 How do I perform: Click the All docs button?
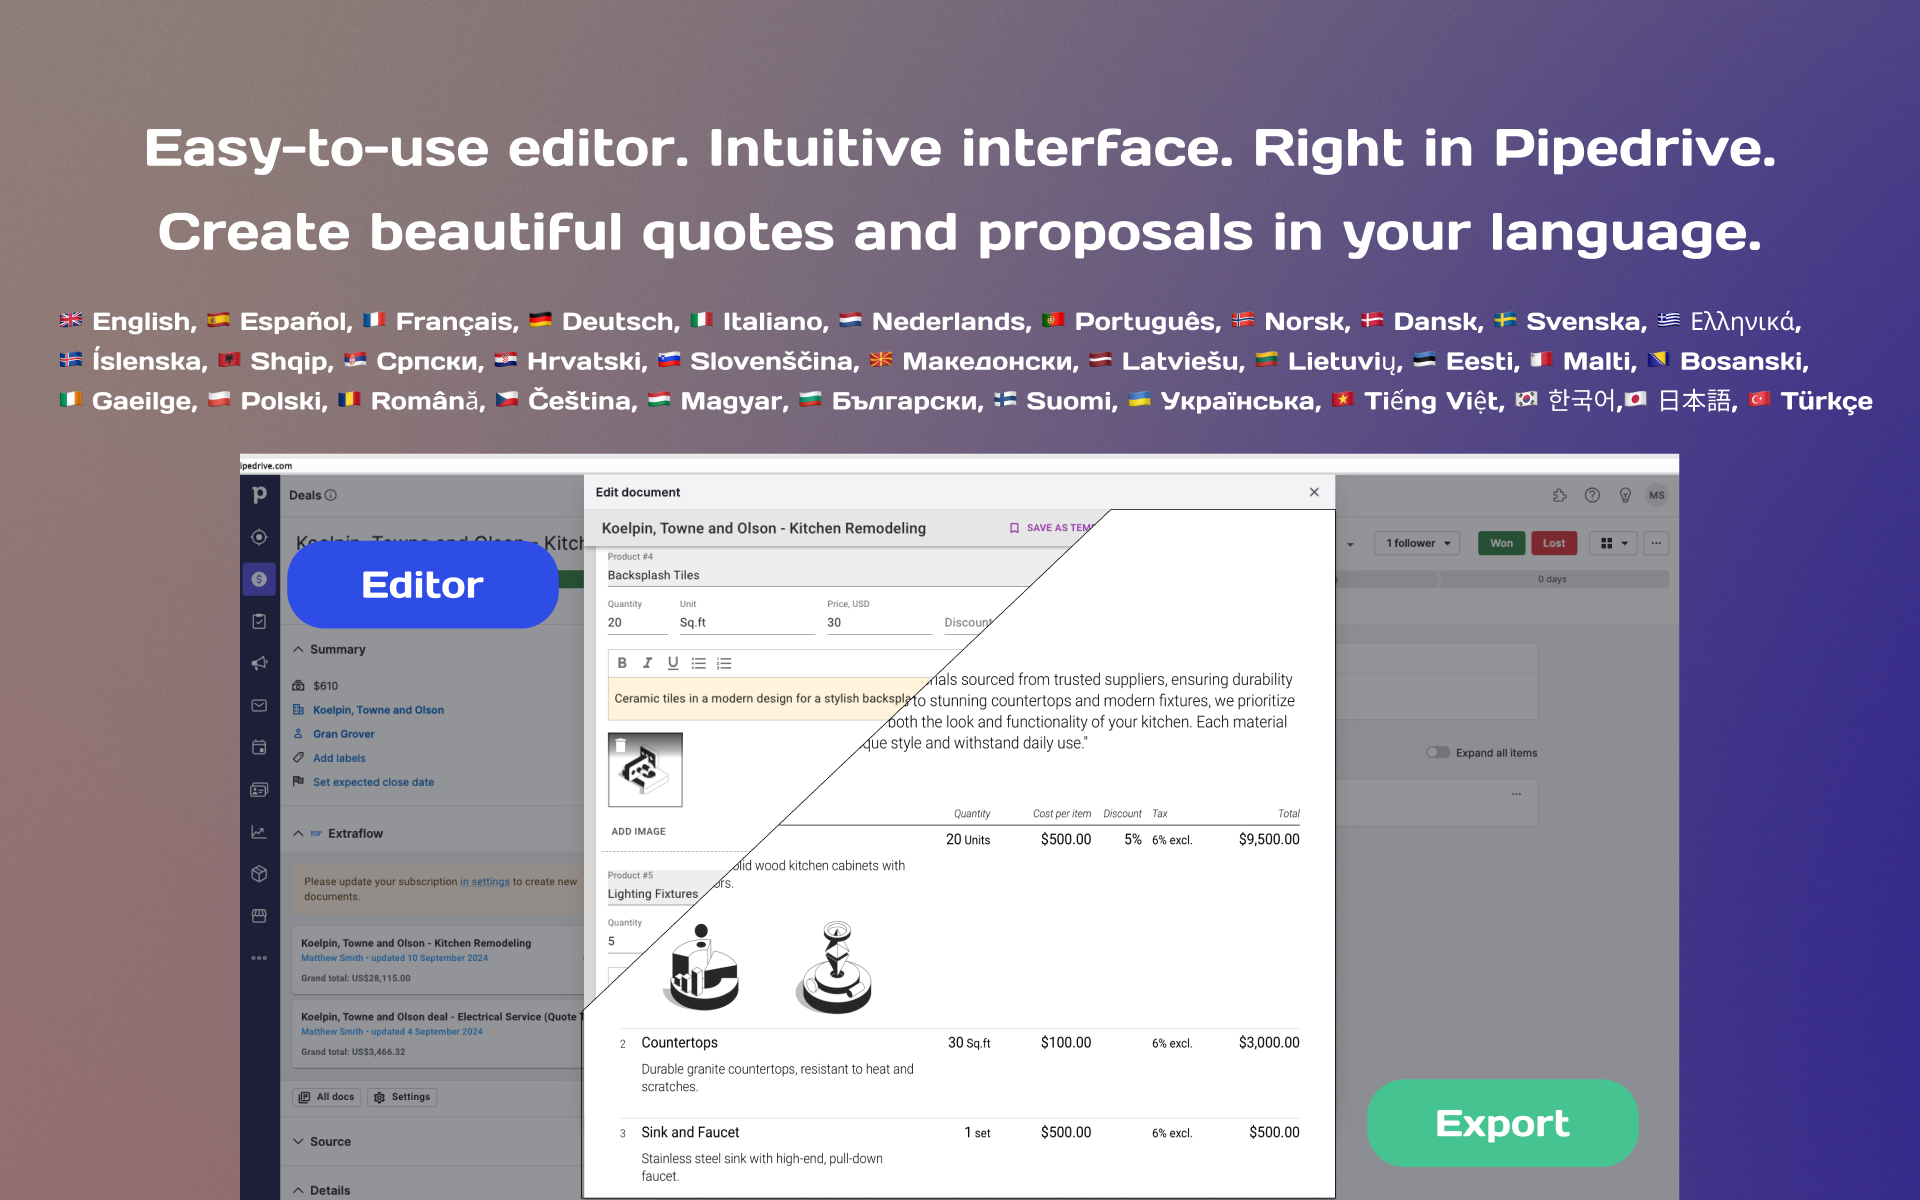tap(326, 1097)
